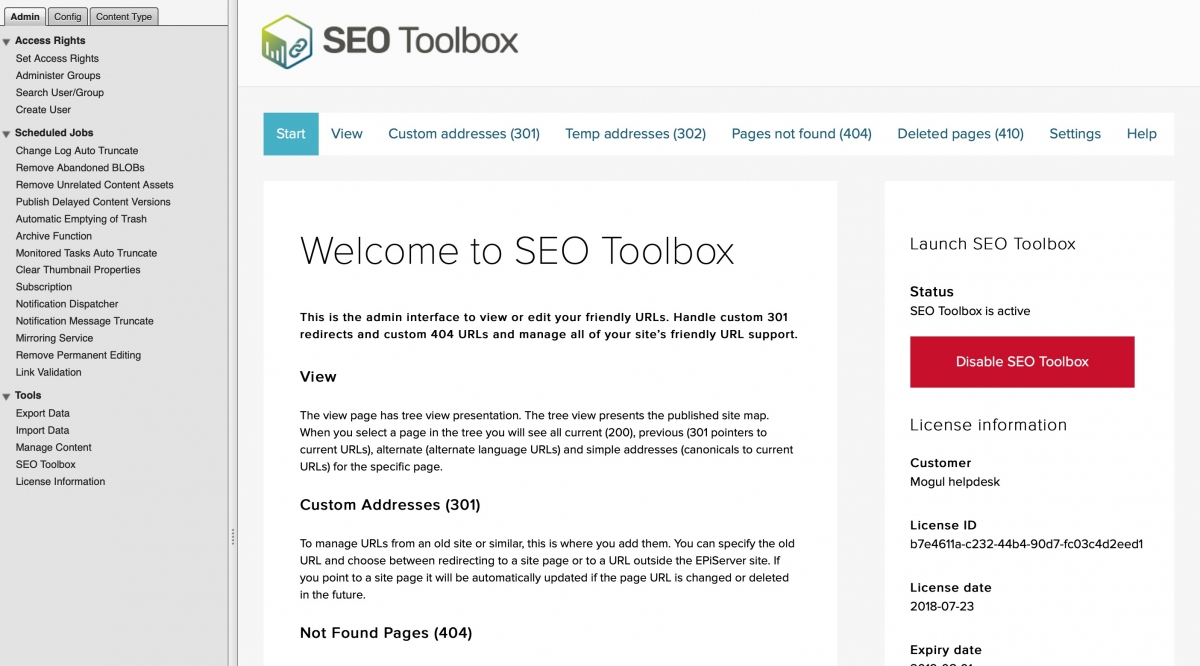Open the Settings tab
This screenshot has height=666, width=1200.
[x=1075, y=132]
